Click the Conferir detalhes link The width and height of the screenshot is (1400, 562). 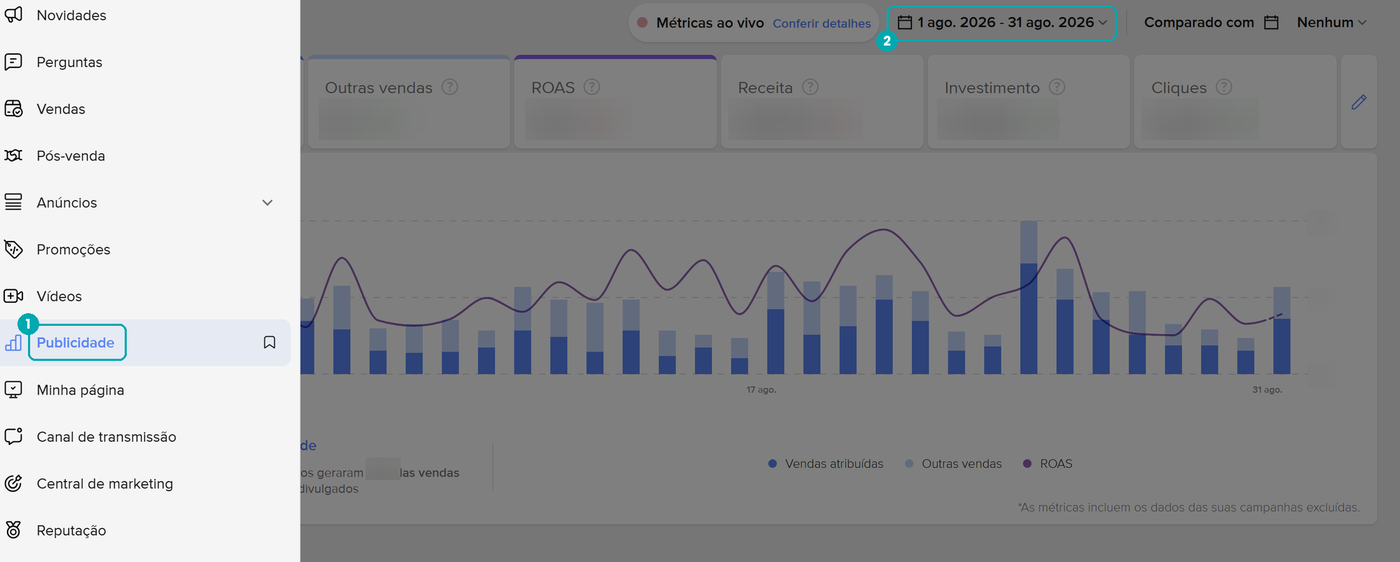point(822,22)
